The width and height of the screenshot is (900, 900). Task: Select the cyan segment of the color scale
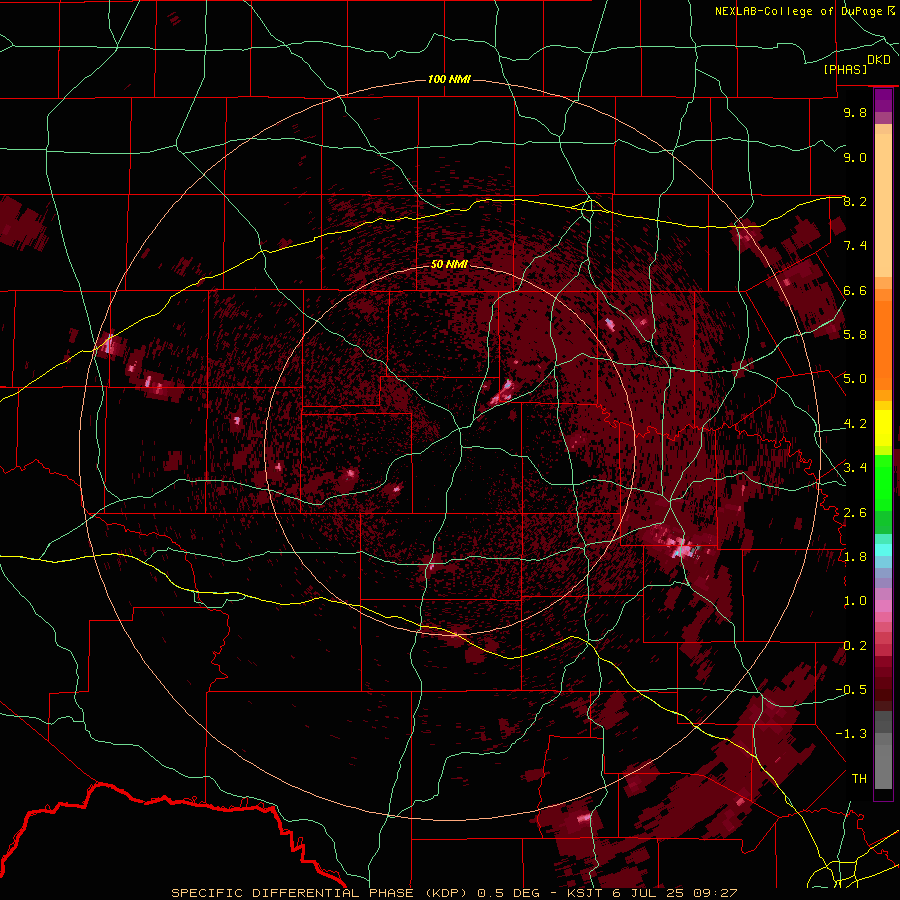[883, 550]
